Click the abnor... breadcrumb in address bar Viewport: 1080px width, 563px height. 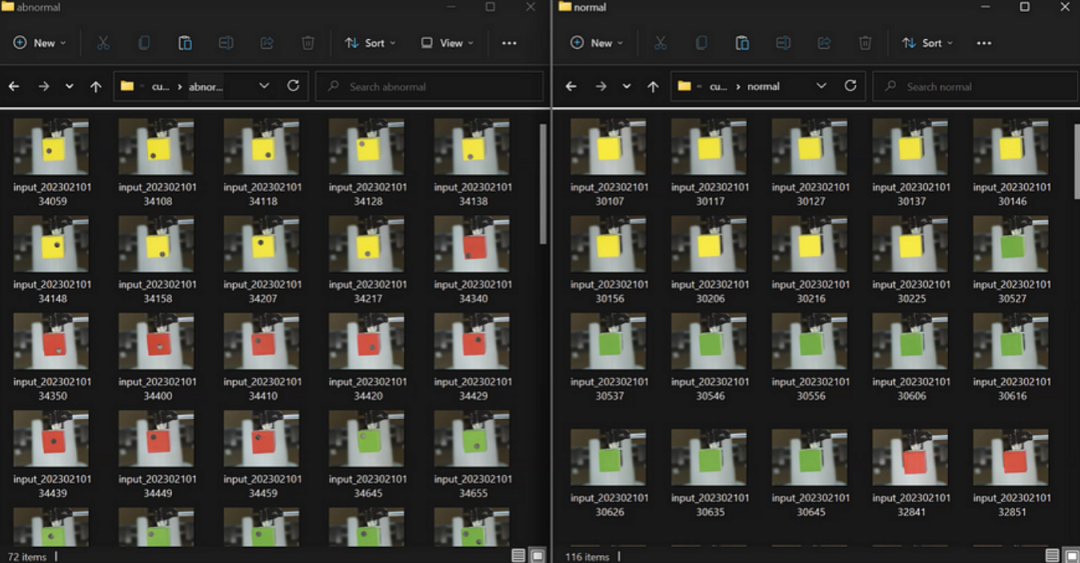tap(205, 87)
